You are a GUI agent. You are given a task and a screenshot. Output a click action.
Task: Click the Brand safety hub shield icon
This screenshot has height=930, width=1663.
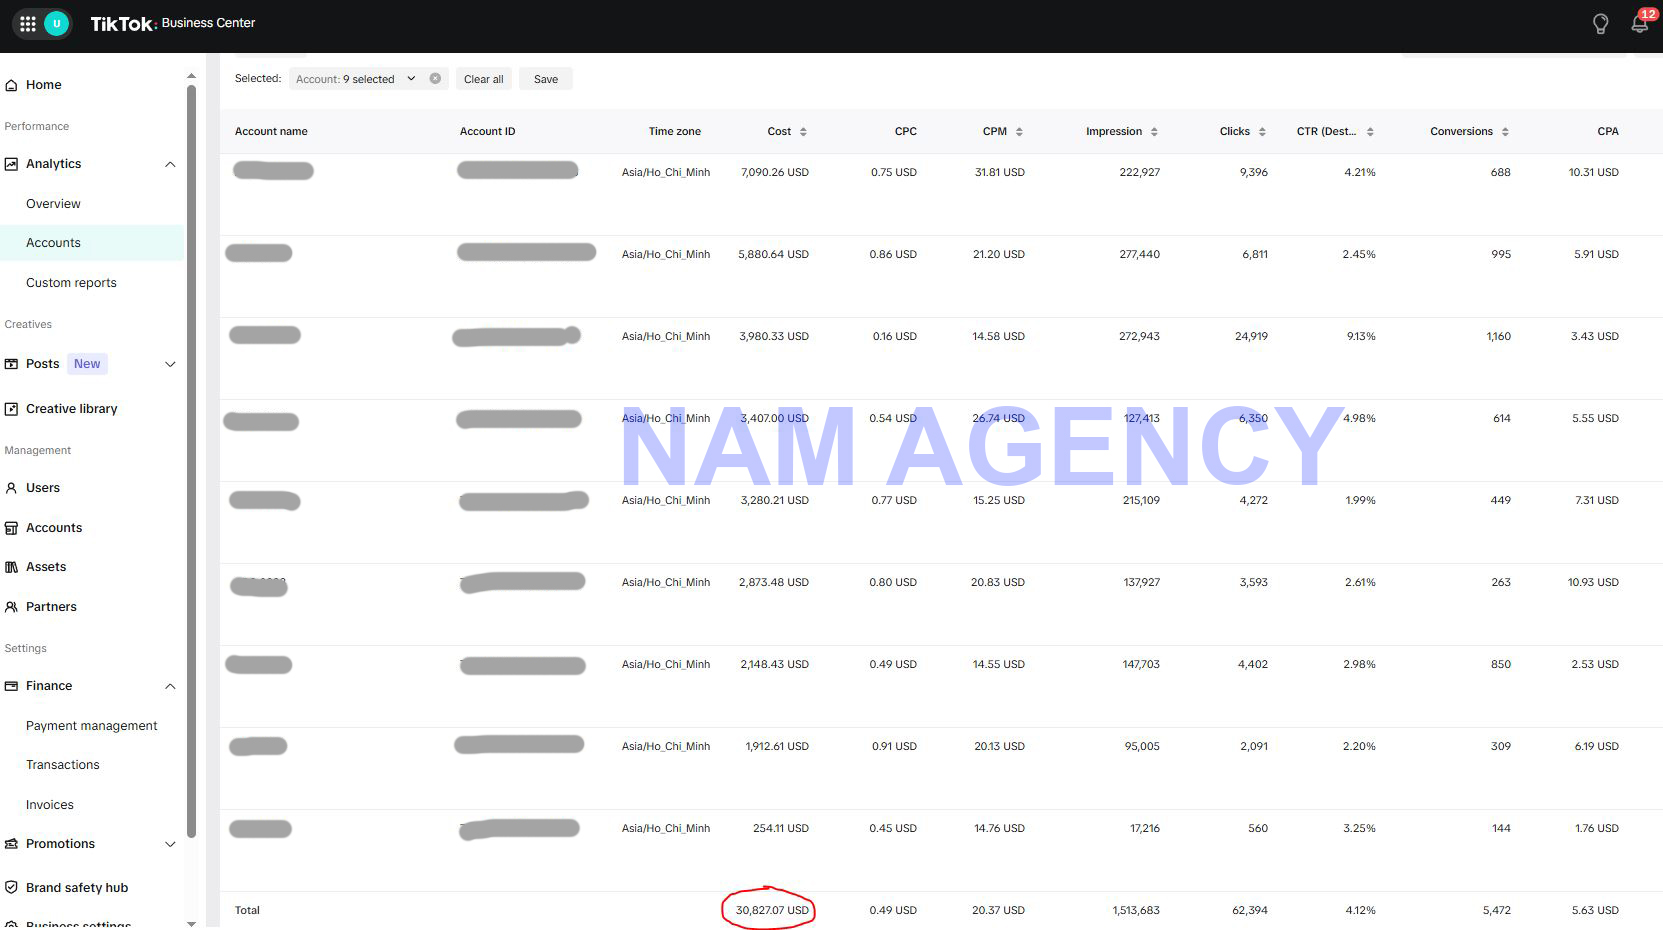pos(11,888)
